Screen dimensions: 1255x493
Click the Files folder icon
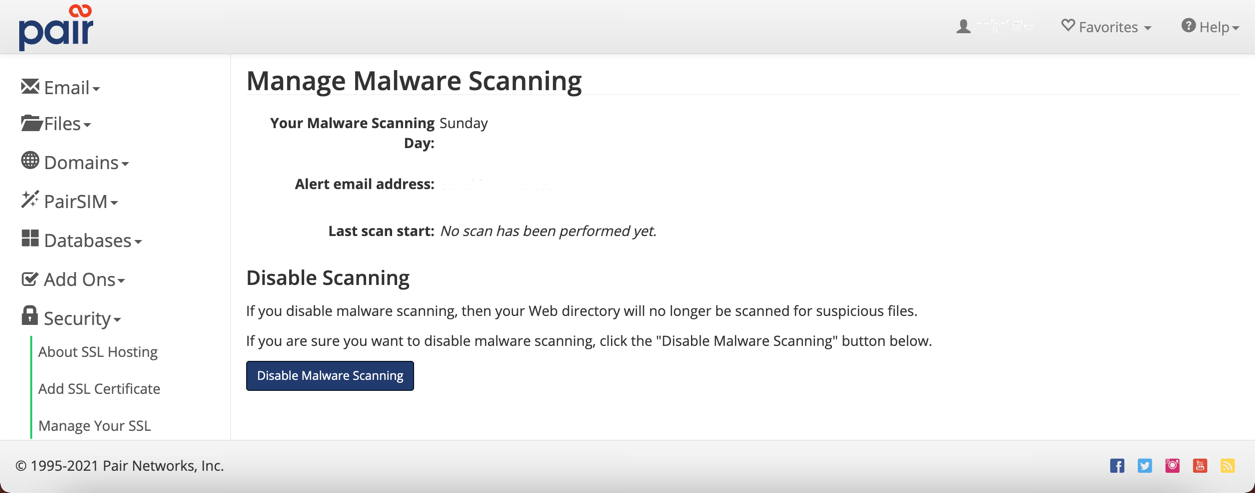31,123
